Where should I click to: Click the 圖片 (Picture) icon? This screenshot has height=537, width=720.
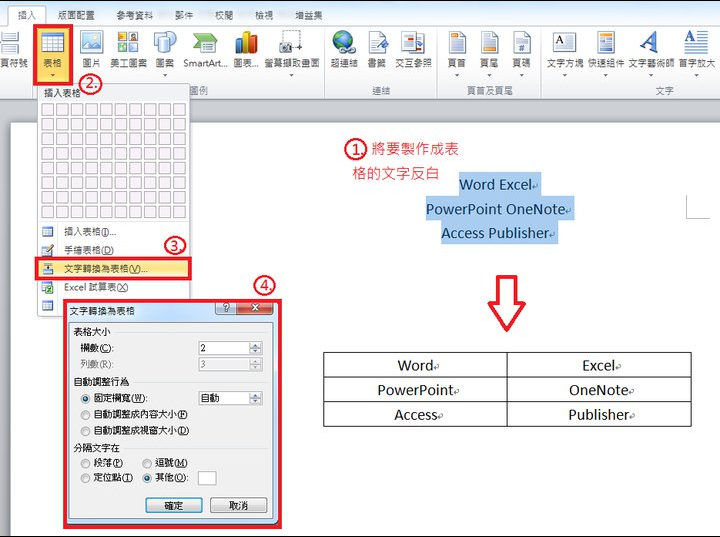(91, 42)
